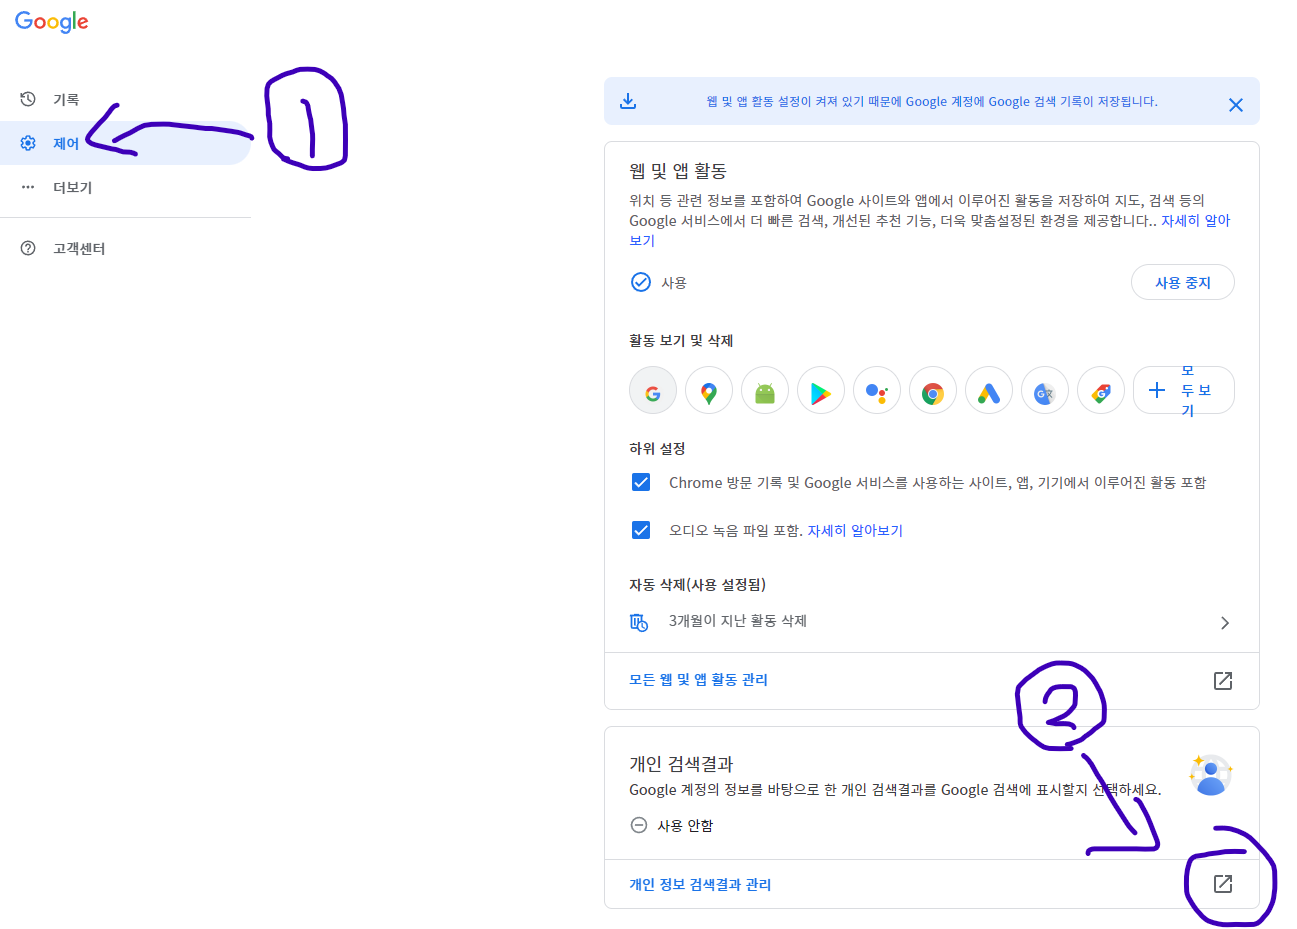This screenshot has width=1297, height=929.
Task: Click the 자동 삭제(사용 설정됨) label
Action: (697, 585)
